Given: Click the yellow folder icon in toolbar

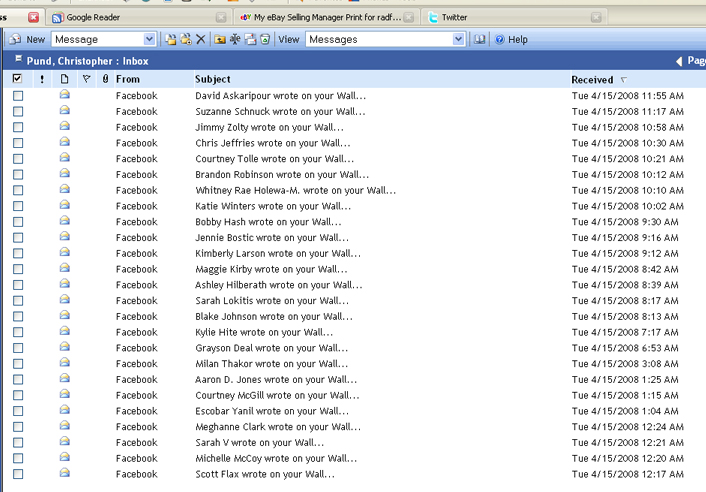Looking at the screenshot, I should pyautogui.click(x=220, y=40).
